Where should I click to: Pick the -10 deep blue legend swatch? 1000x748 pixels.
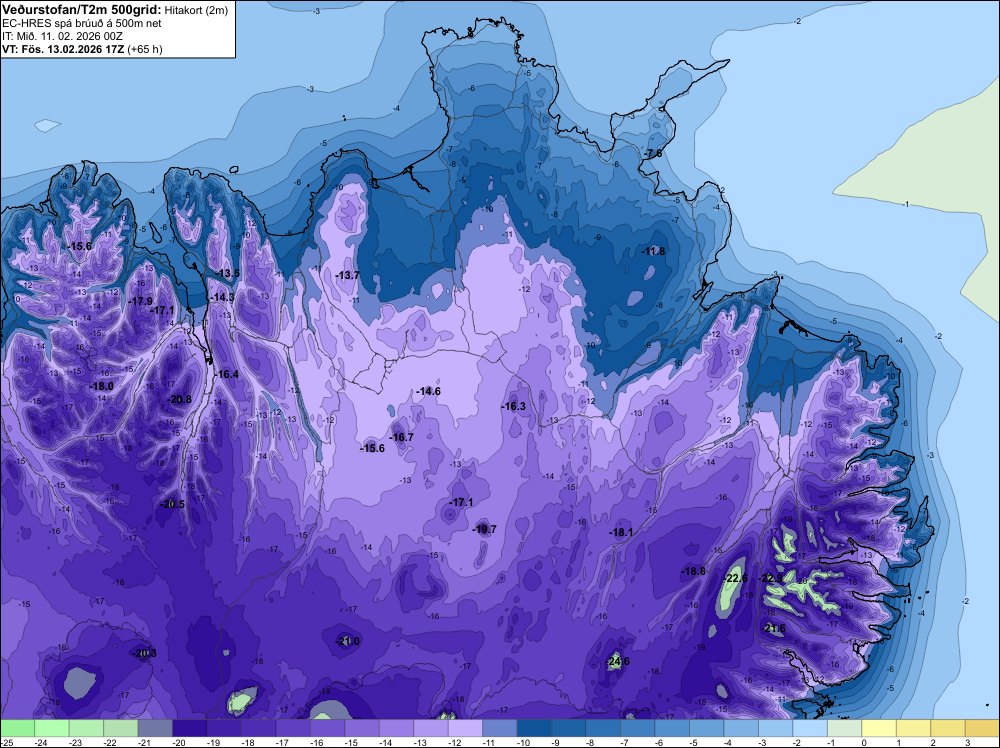(x=534, y=728)
